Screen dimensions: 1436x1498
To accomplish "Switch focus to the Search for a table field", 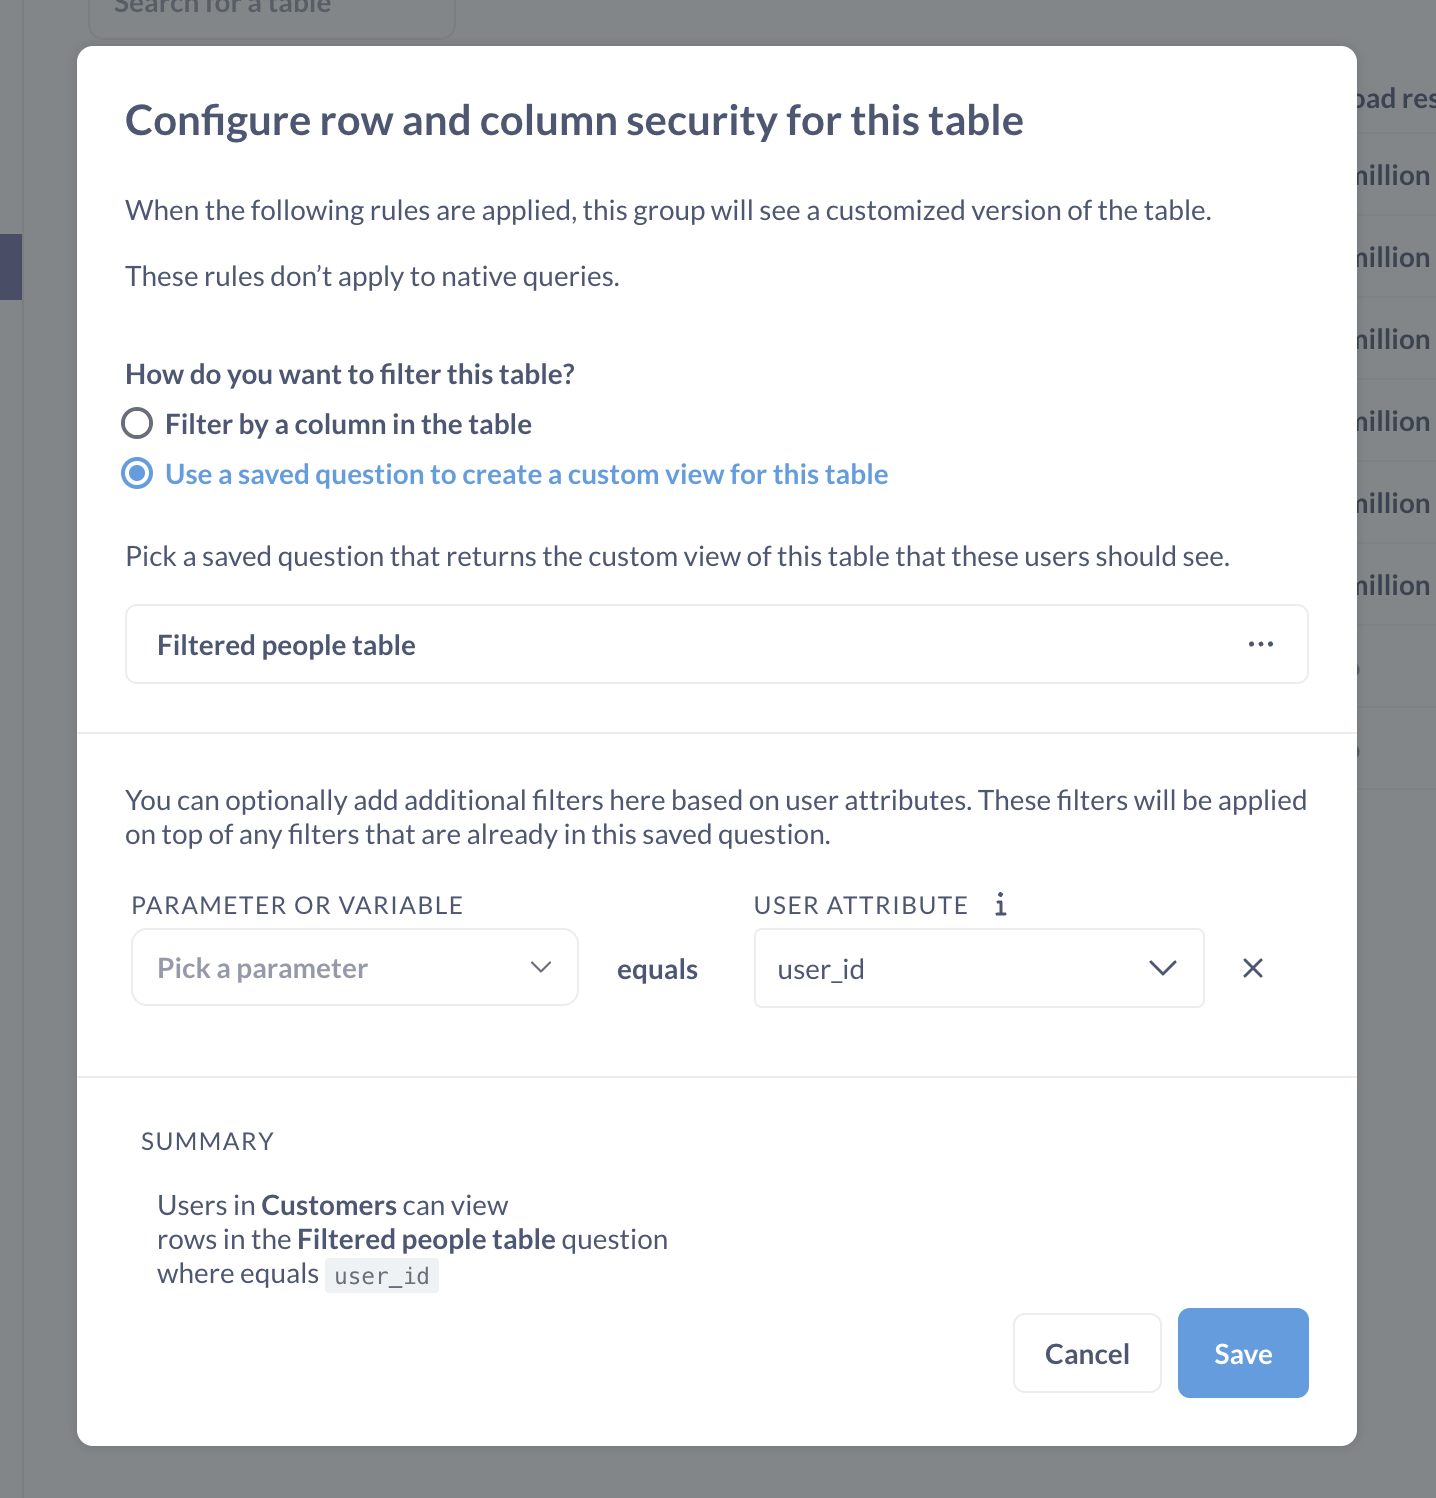I will click(x=271, y=10).
